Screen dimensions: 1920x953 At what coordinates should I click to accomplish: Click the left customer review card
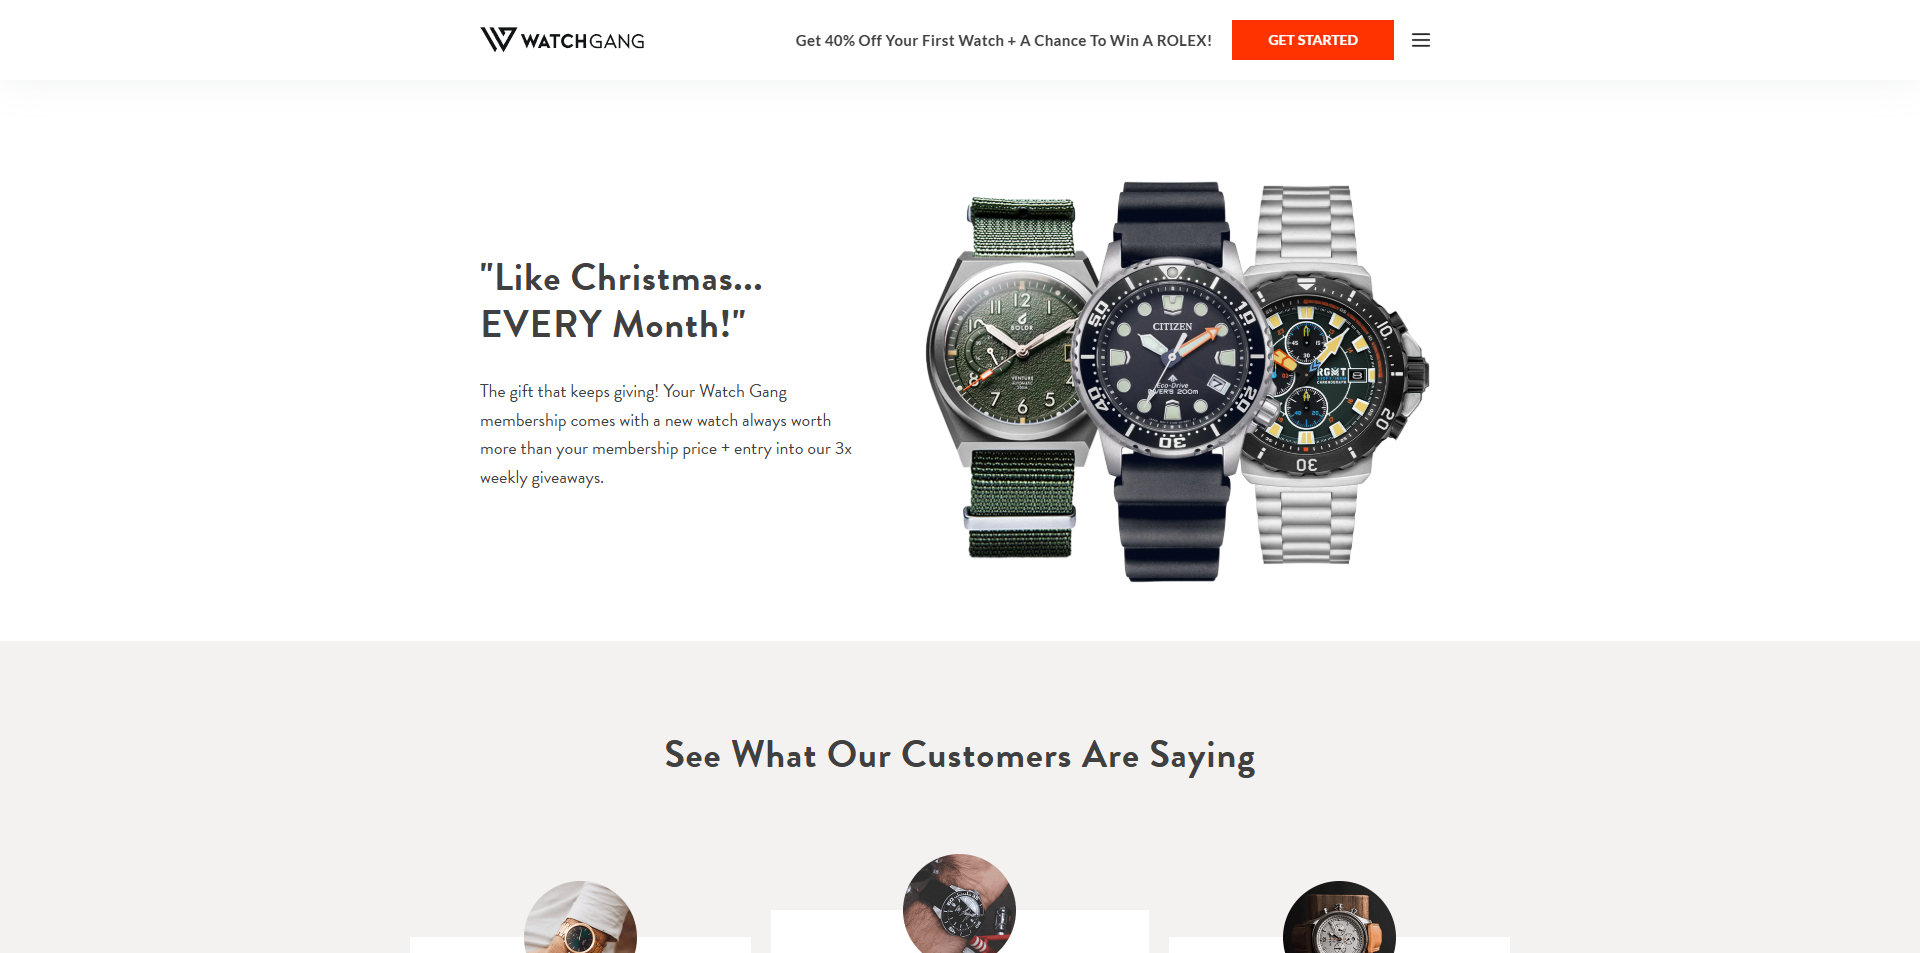580,945
